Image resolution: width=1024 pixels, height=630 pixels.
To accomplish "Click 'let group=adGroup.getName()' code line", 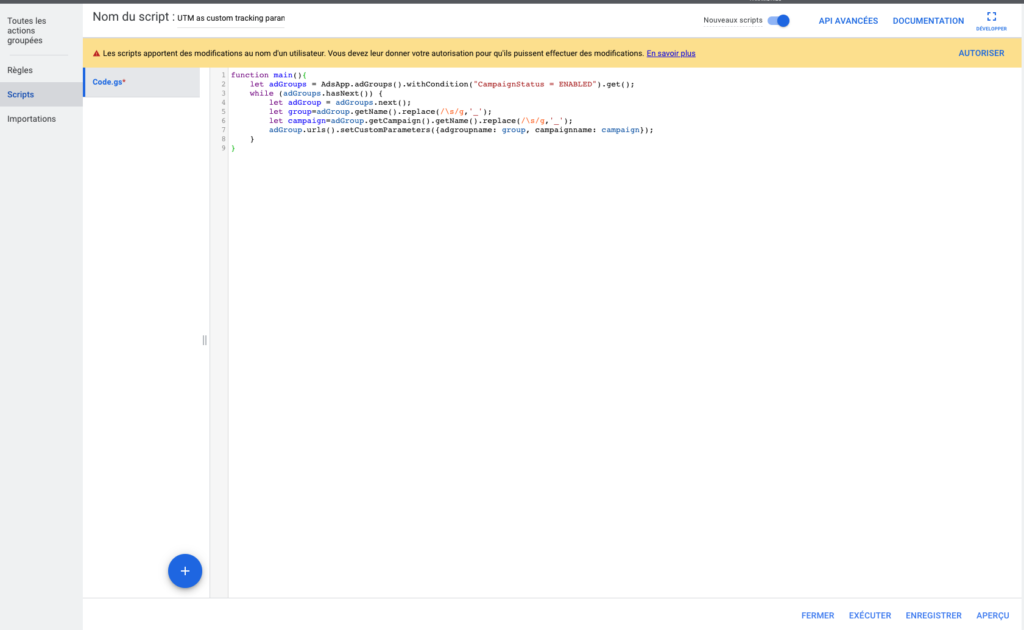I will [x=380, y=112].
